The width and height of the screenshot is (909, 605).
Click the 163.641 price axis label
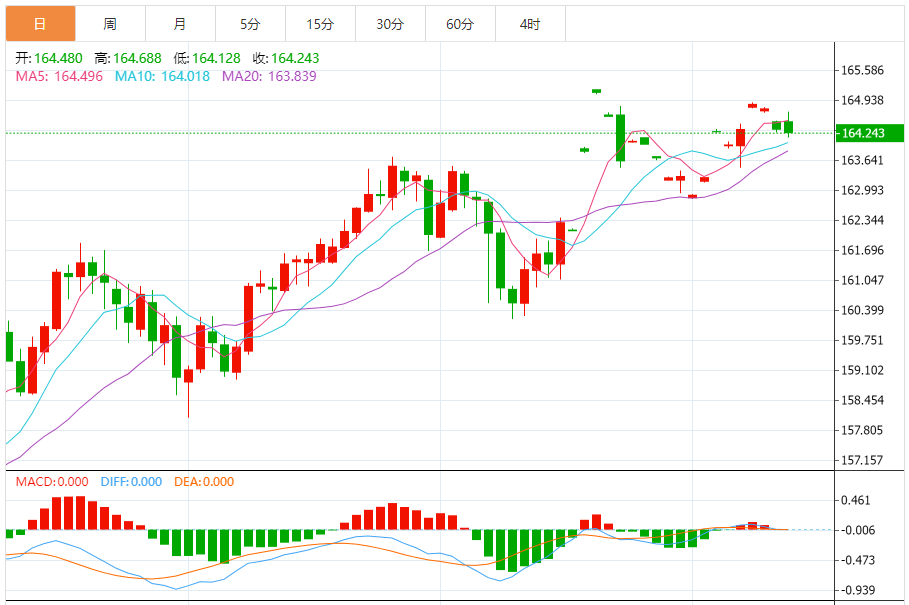863,161
